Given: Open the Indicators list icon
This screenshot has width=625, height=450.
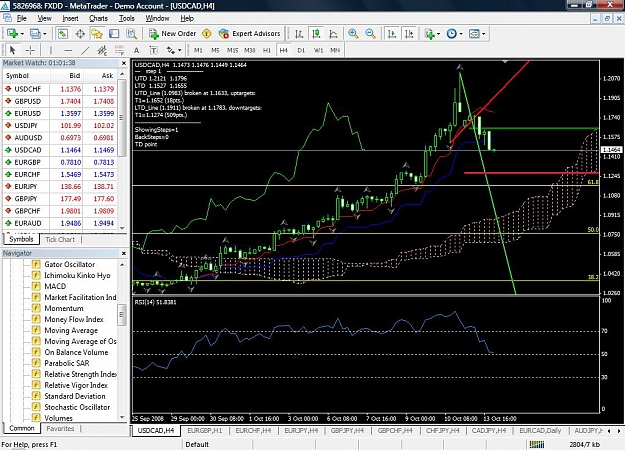Looking at the screenshot, I should click(x=429, y=34).
